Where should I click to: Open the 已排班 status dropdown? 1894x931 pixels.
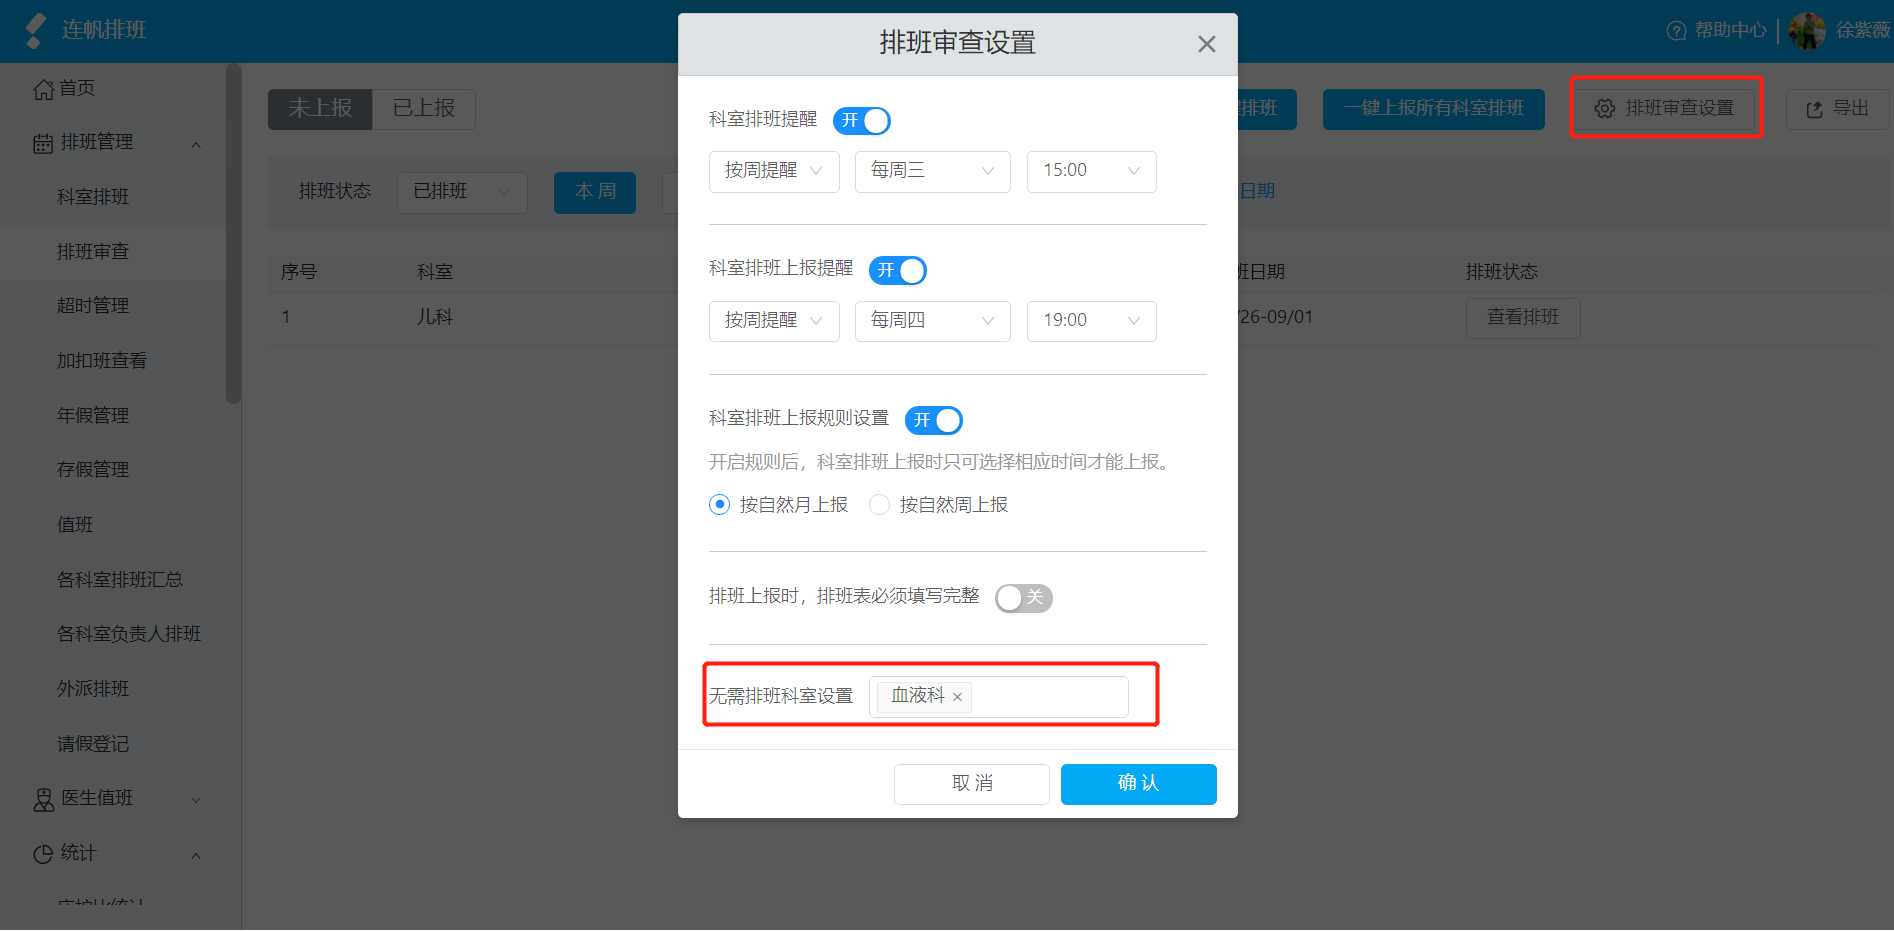tap(462, 192)
